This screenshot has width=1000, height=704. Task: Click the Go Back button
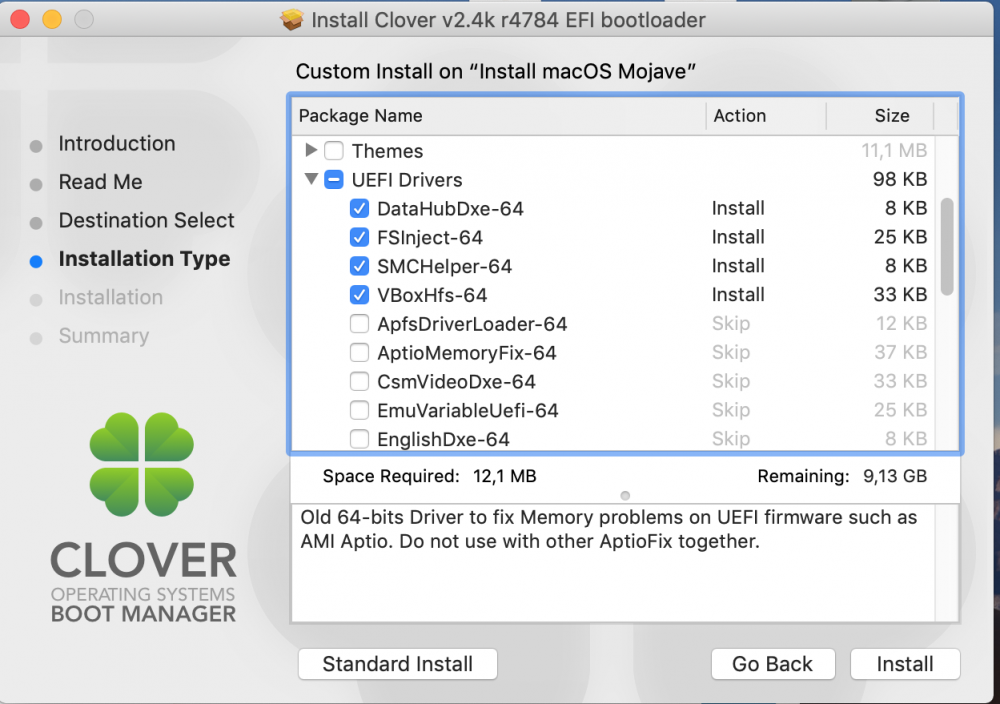[772, 664]
